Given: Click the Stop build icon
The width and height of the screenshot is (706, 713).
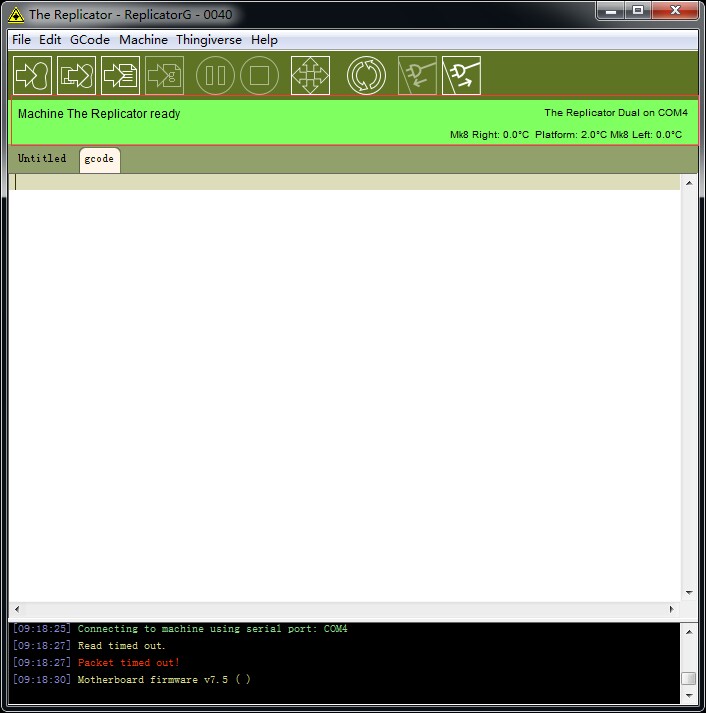Looking at the screenshot, I should pyautogui.click(x=259, y=75).
